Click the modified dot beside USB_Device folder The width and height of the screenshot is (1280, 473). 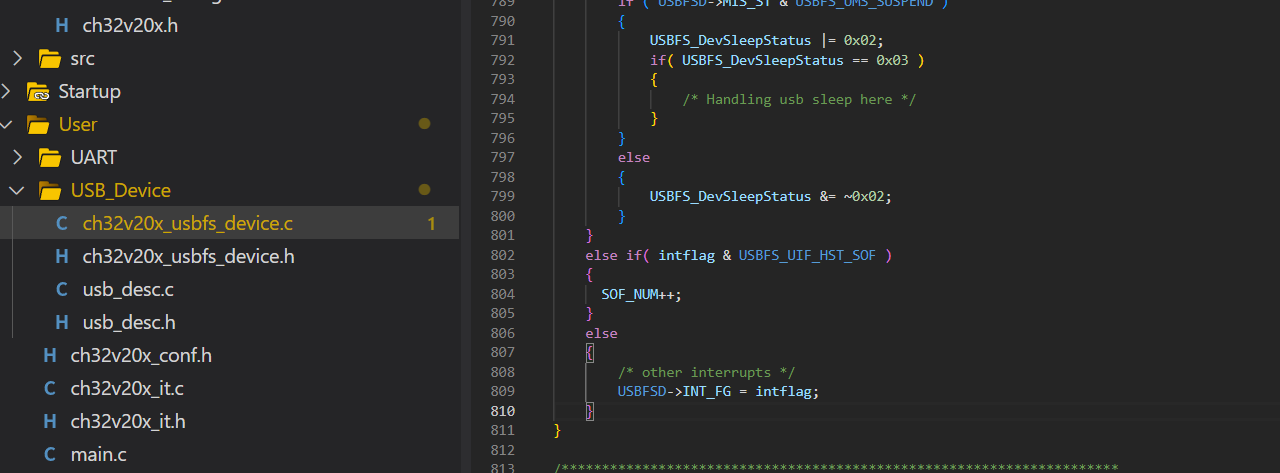pos(424,190)
